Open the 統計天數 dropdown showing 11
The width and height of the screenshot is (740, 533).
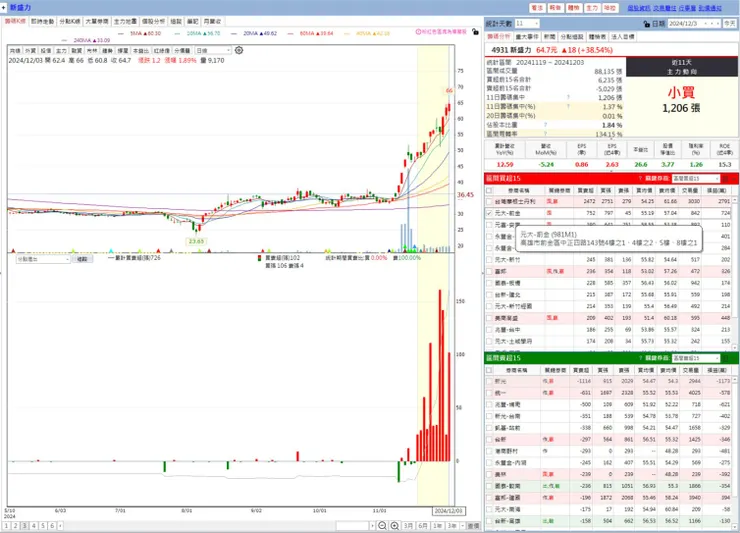[x=527, y=24]
